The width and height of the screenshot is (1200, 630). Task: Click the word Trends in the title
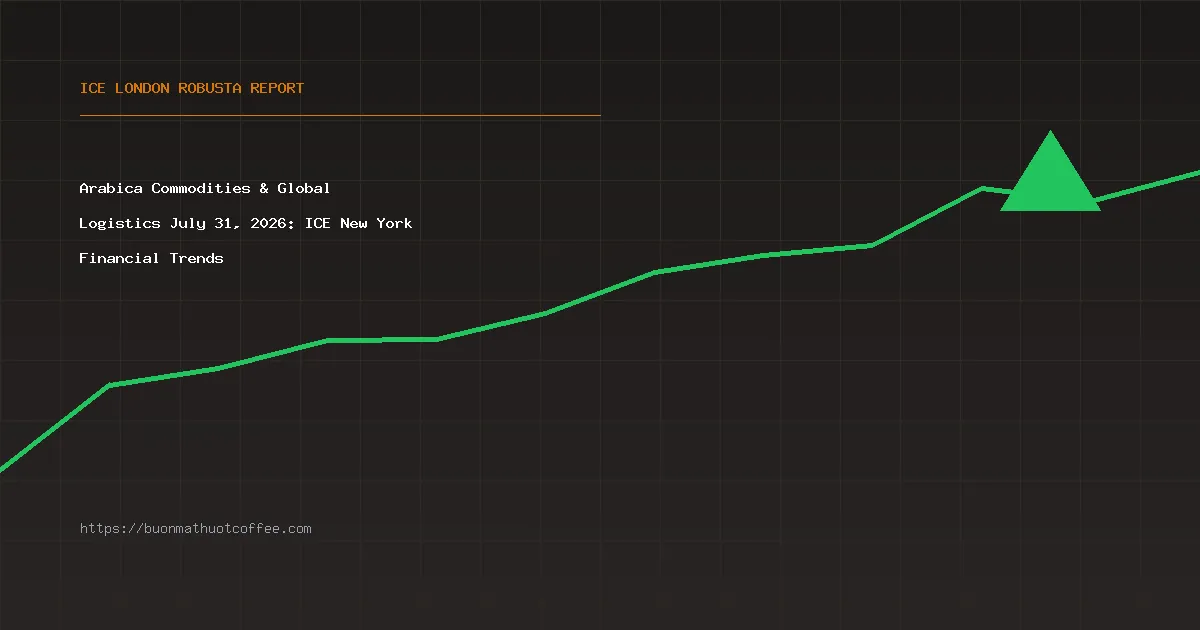pyautogui.click(x=197, y=258)
